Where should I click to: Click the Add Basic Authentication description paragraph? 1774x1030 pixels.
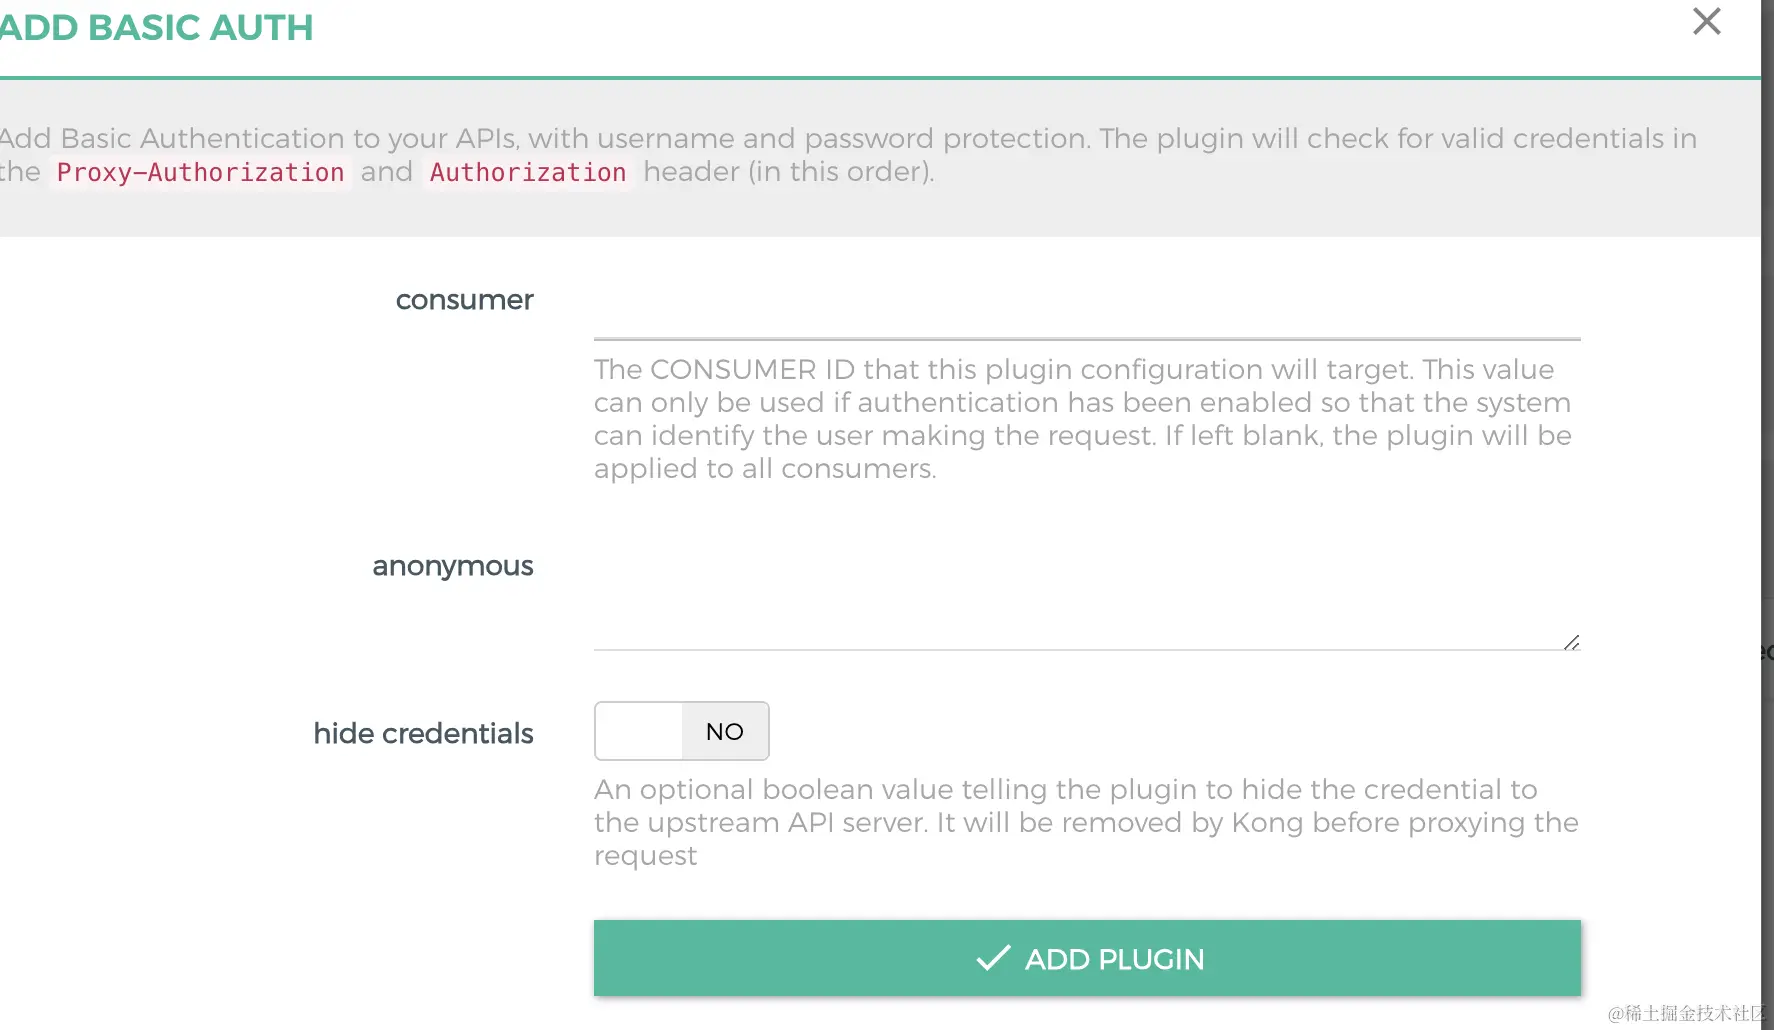[x=848, y=138]
